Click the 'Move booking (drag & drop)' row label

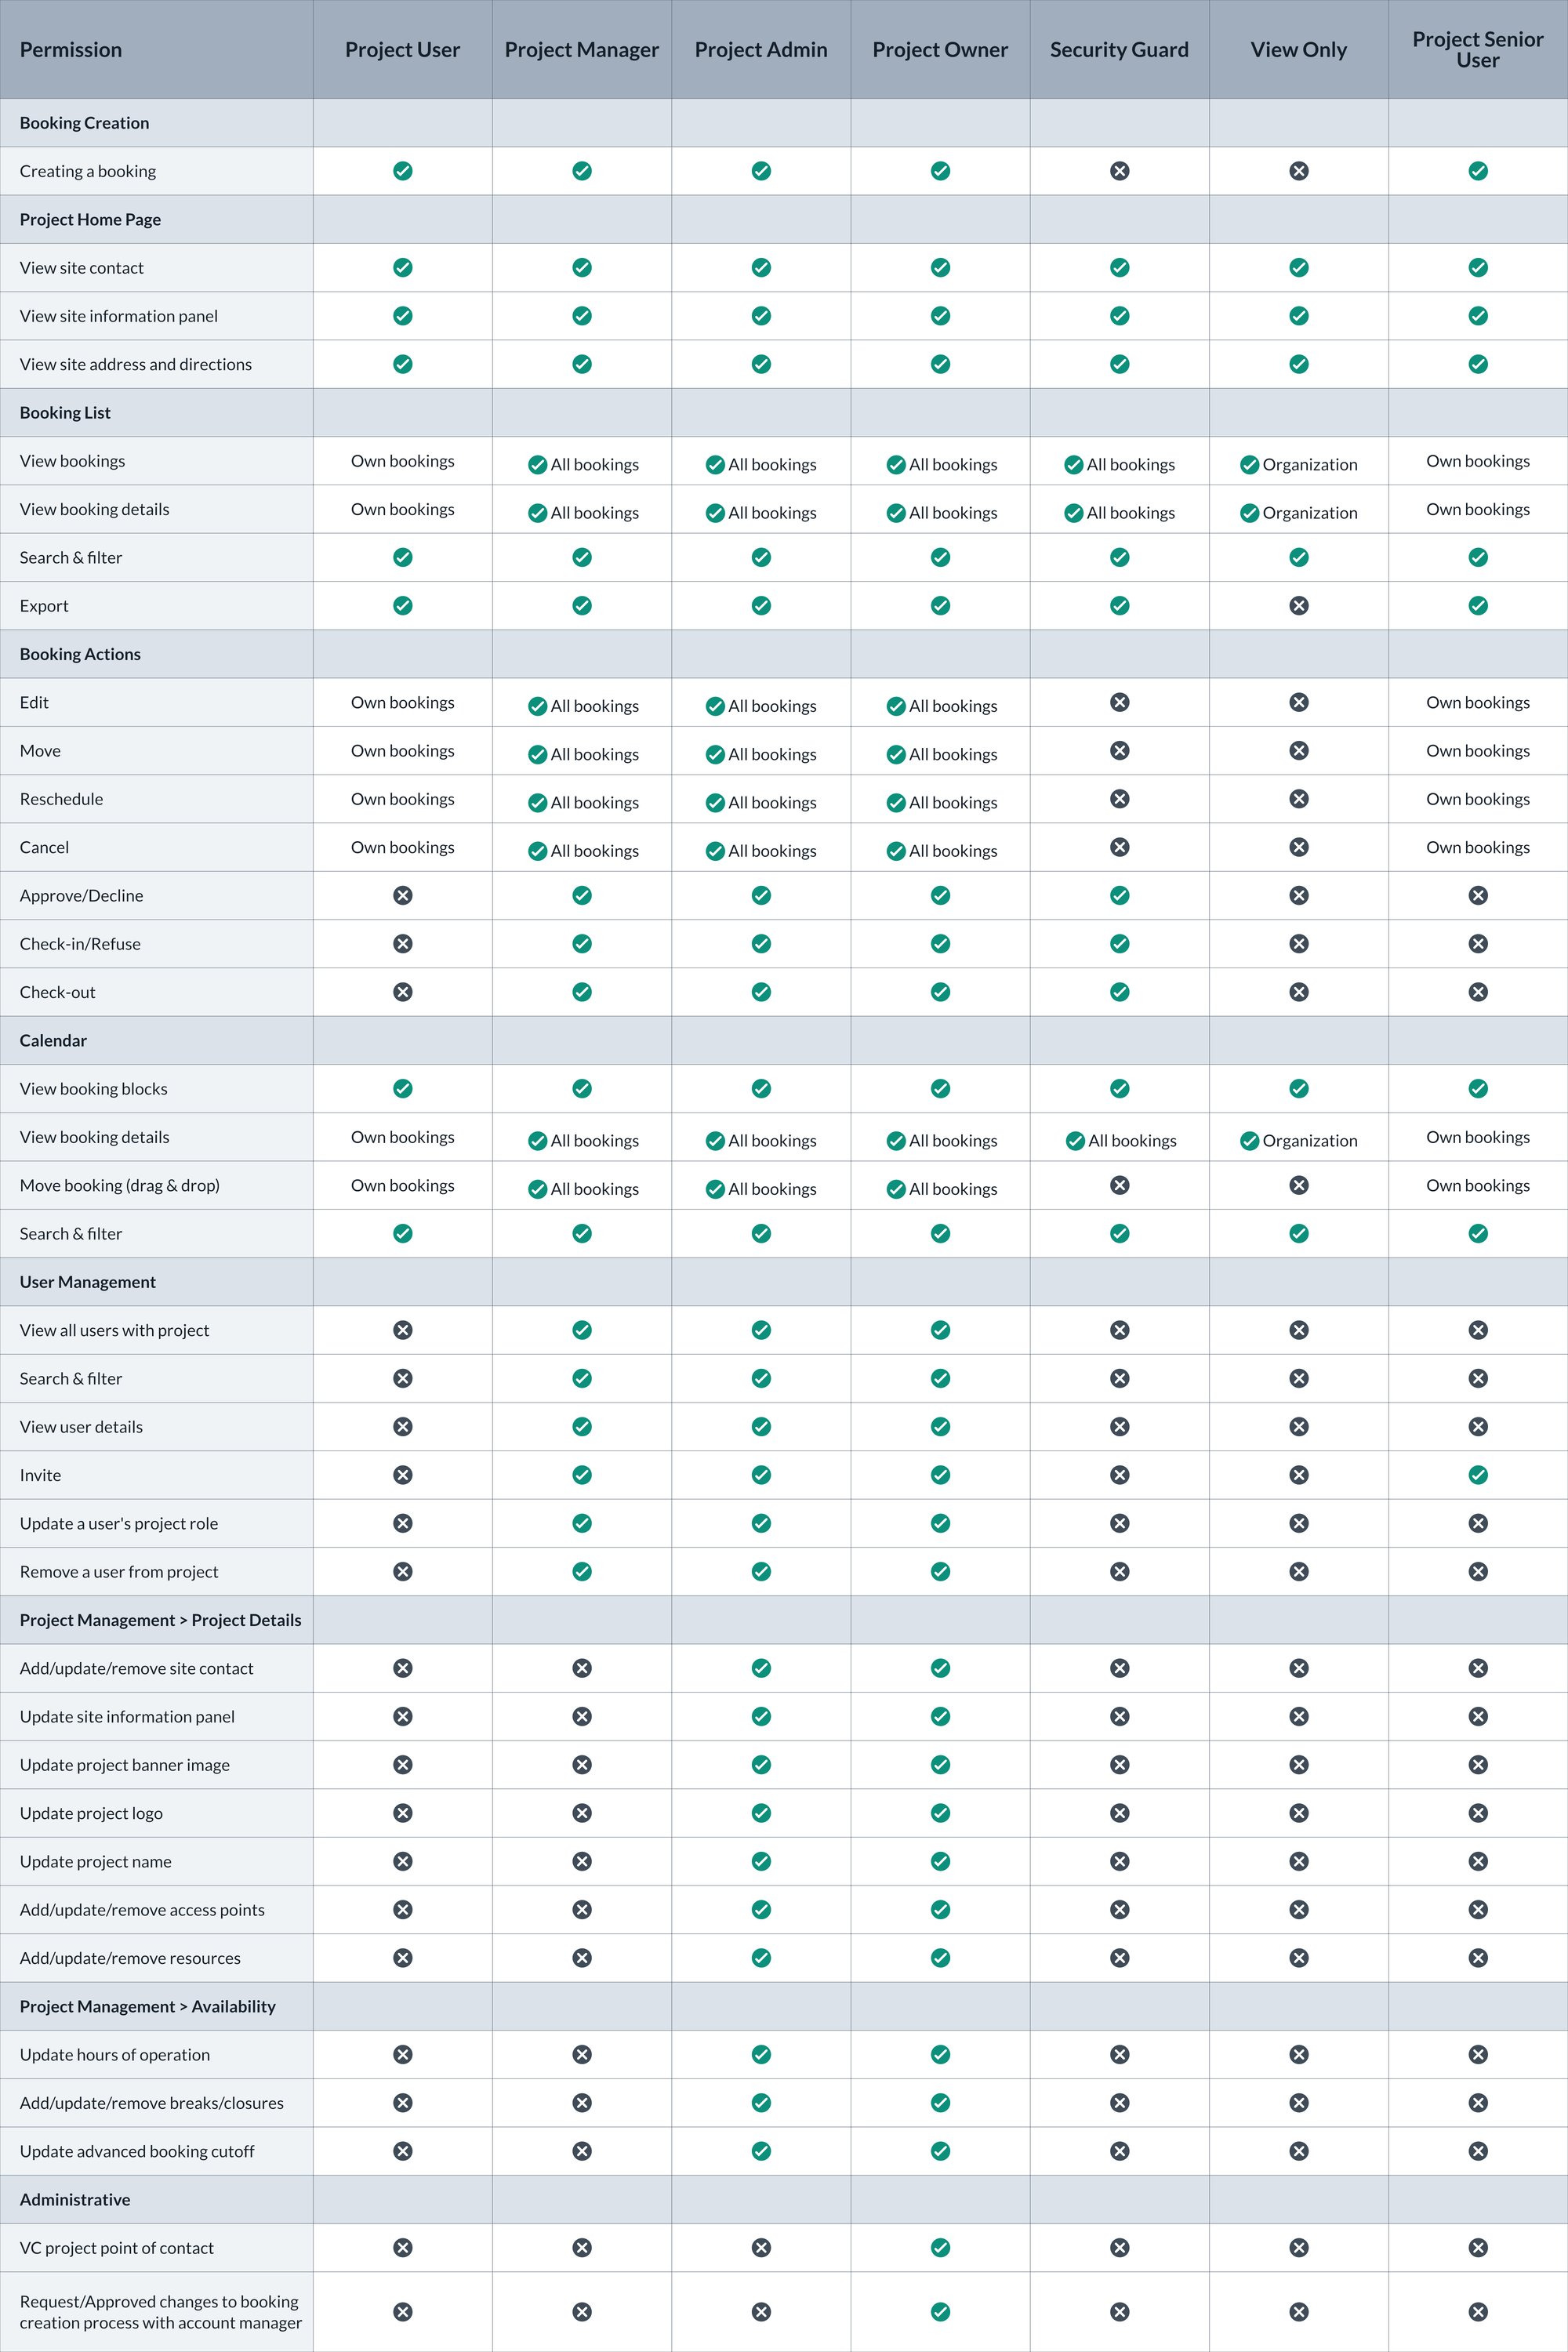(x=120, y=1185)
